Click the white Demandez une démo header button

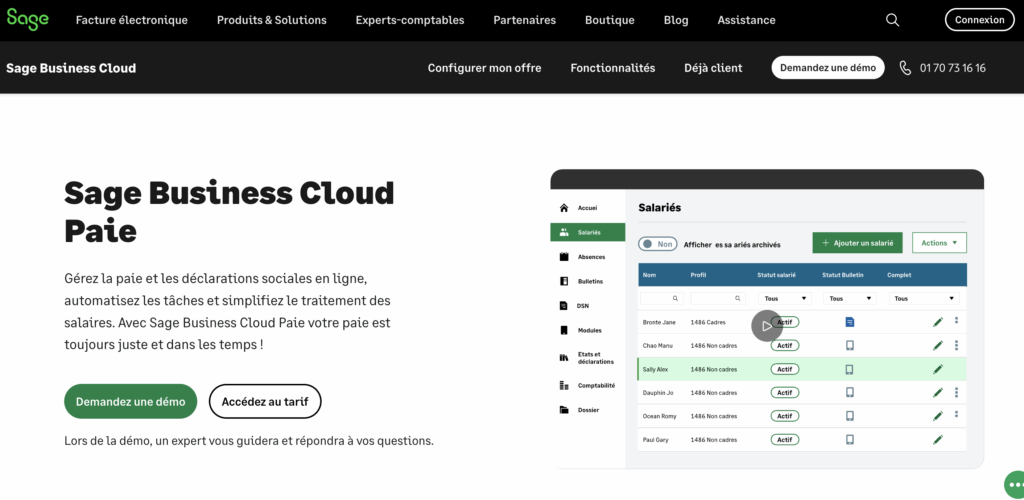(x=828, y=68)
